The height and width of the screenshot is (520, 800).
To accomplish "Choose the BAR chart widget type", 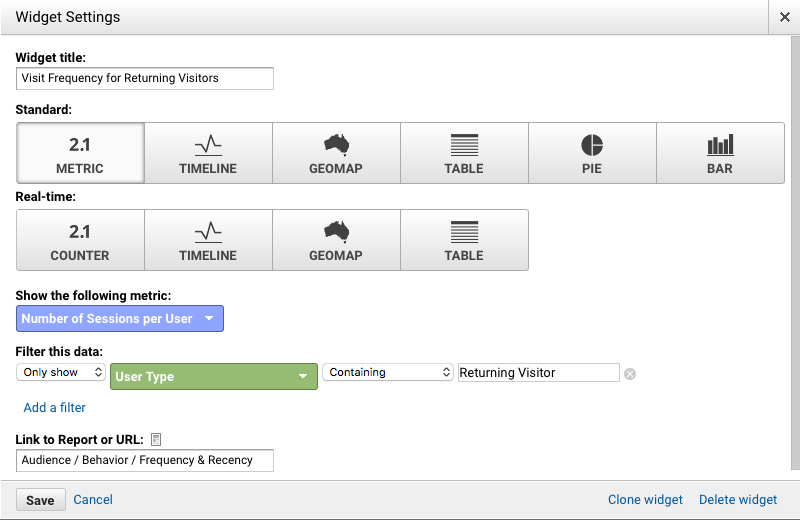I will (x=720, y=153).
